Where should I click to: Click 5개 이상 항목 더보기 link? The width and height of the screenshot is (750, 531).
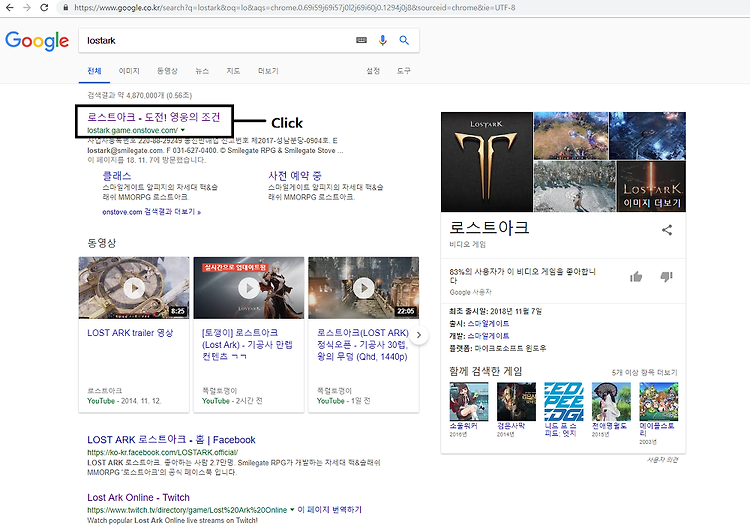(644, 372)
